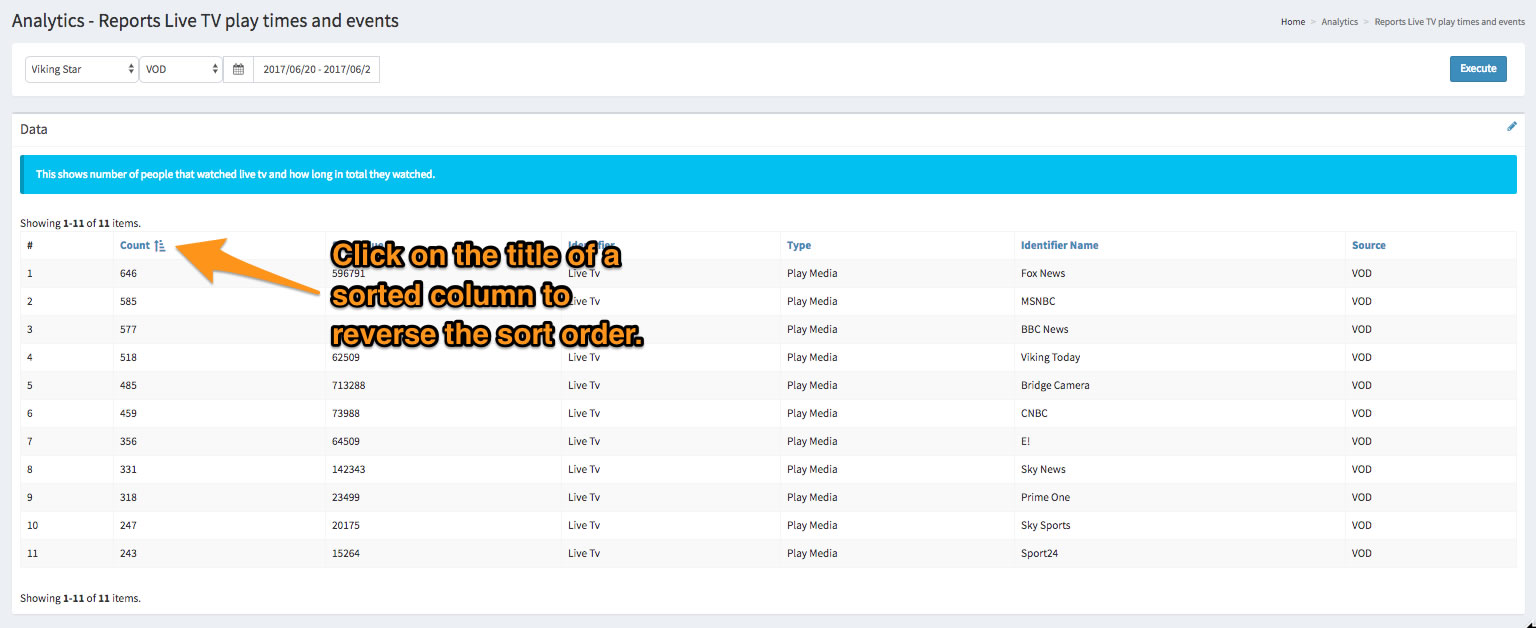Click the sort order icon next to Count
This screenshot has height=628, width=1536.
pyautogui.click(x=160, y=246)
